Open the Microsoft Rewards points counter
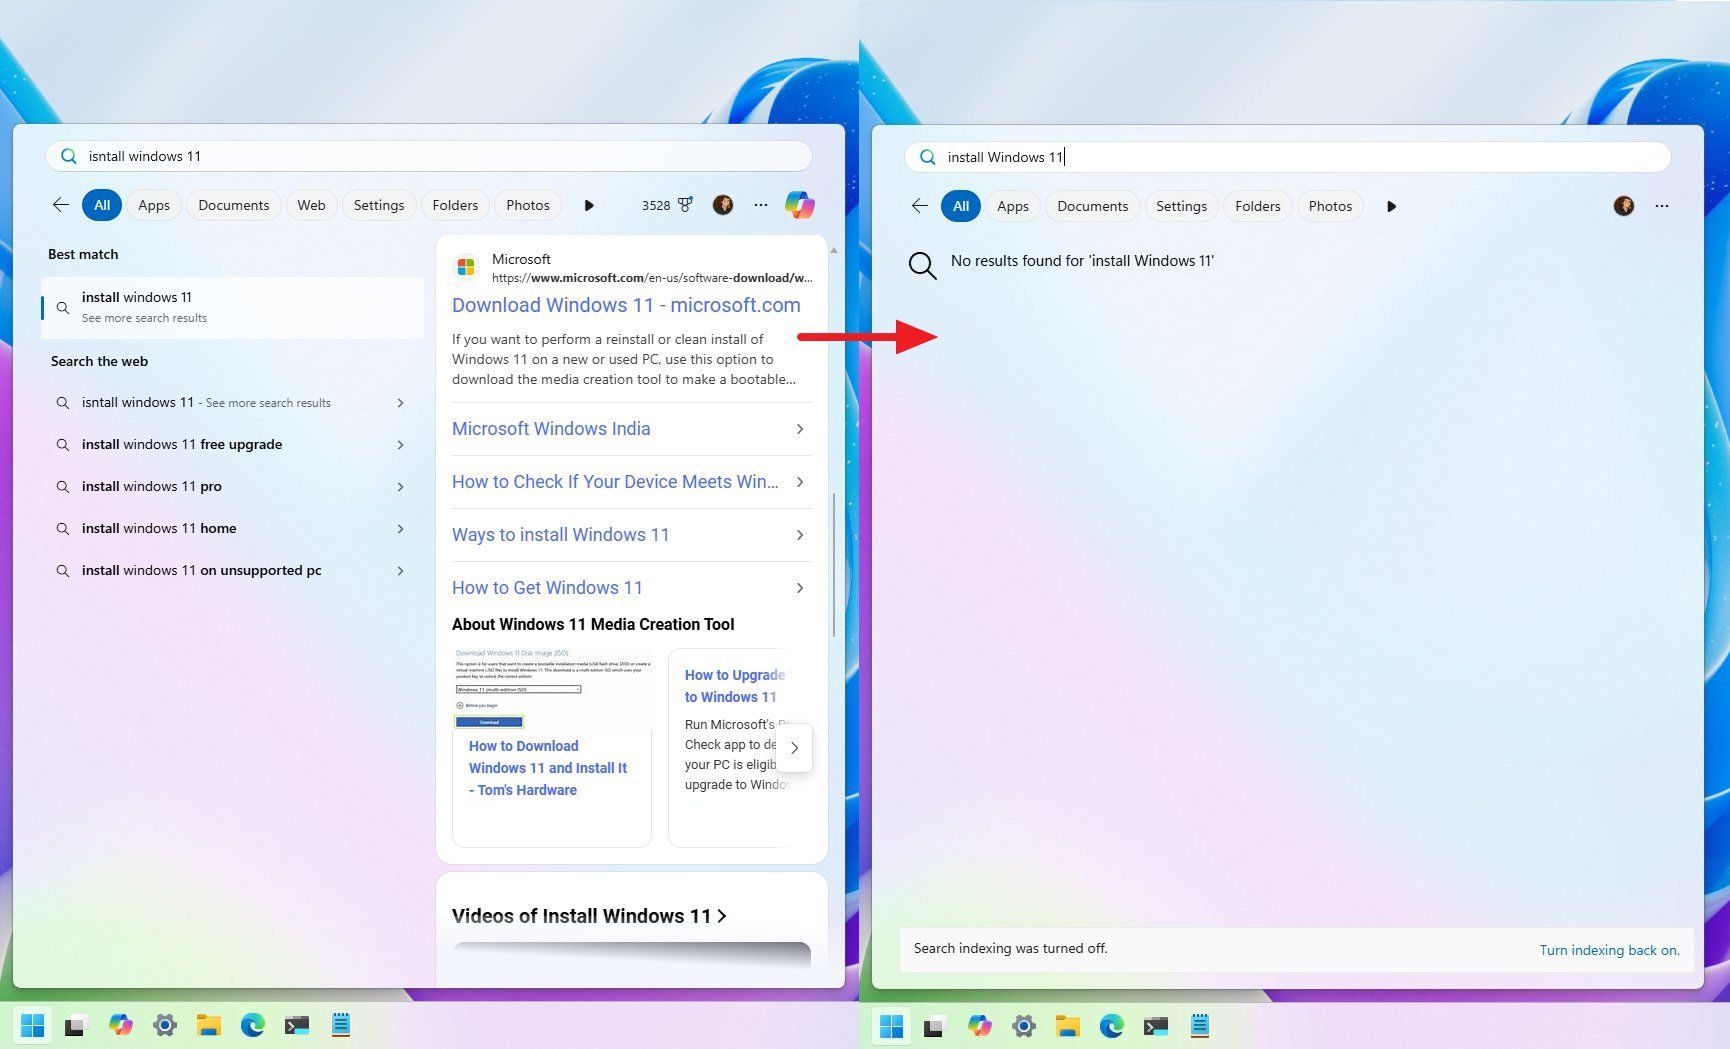This screenshot has height=1049, width=1730. coord(665,205)
